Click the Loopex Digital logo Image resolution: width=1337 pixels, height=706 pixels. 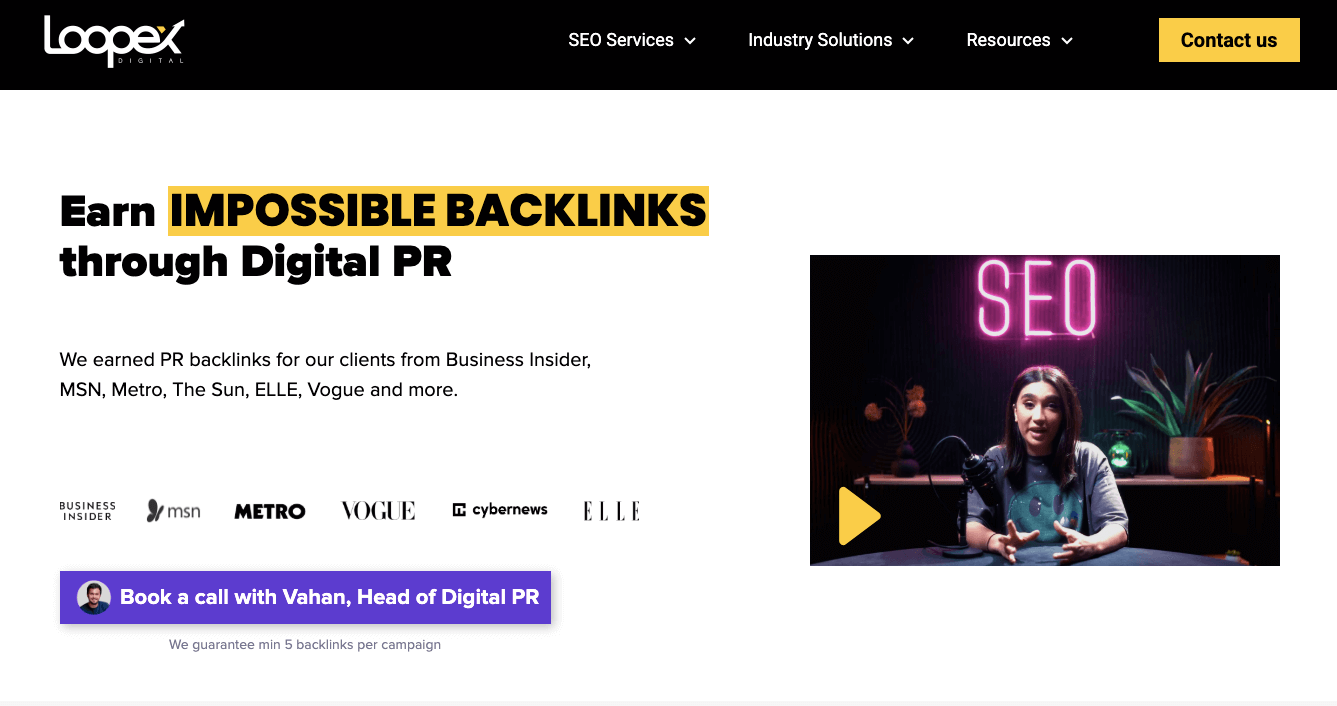(114, 41)
